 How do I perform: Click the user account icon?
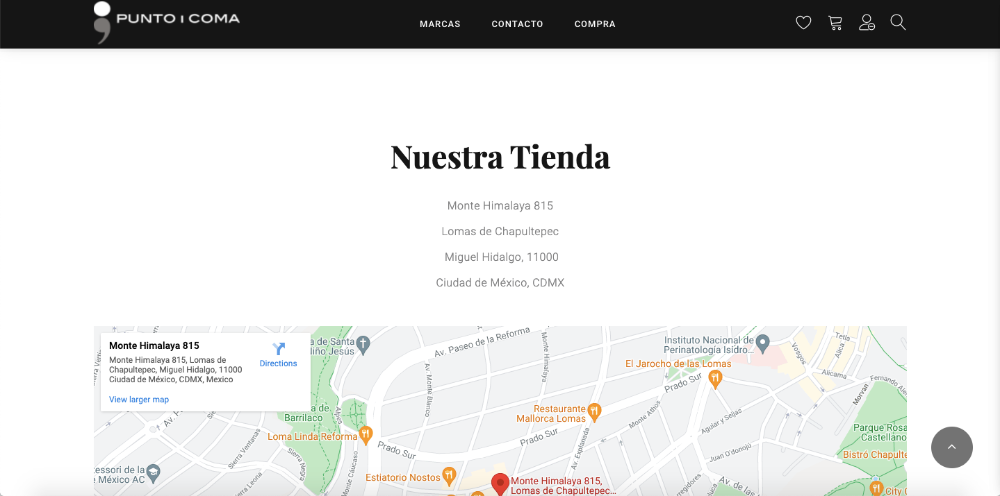click(867, 23)
